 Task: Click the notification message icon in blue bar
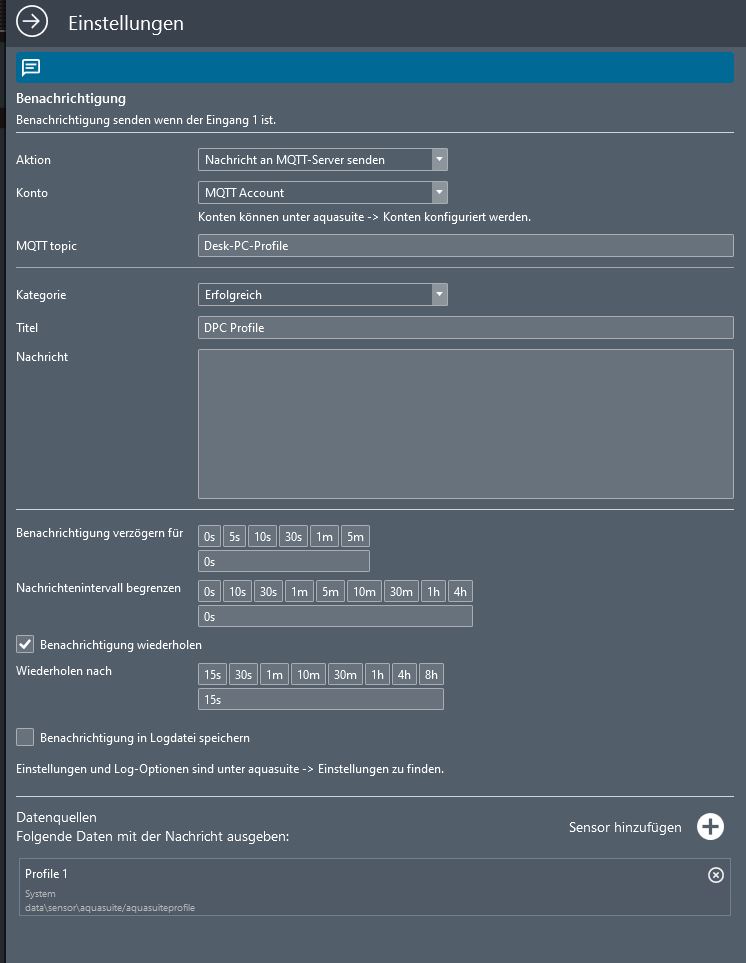[x=31, y=68]
